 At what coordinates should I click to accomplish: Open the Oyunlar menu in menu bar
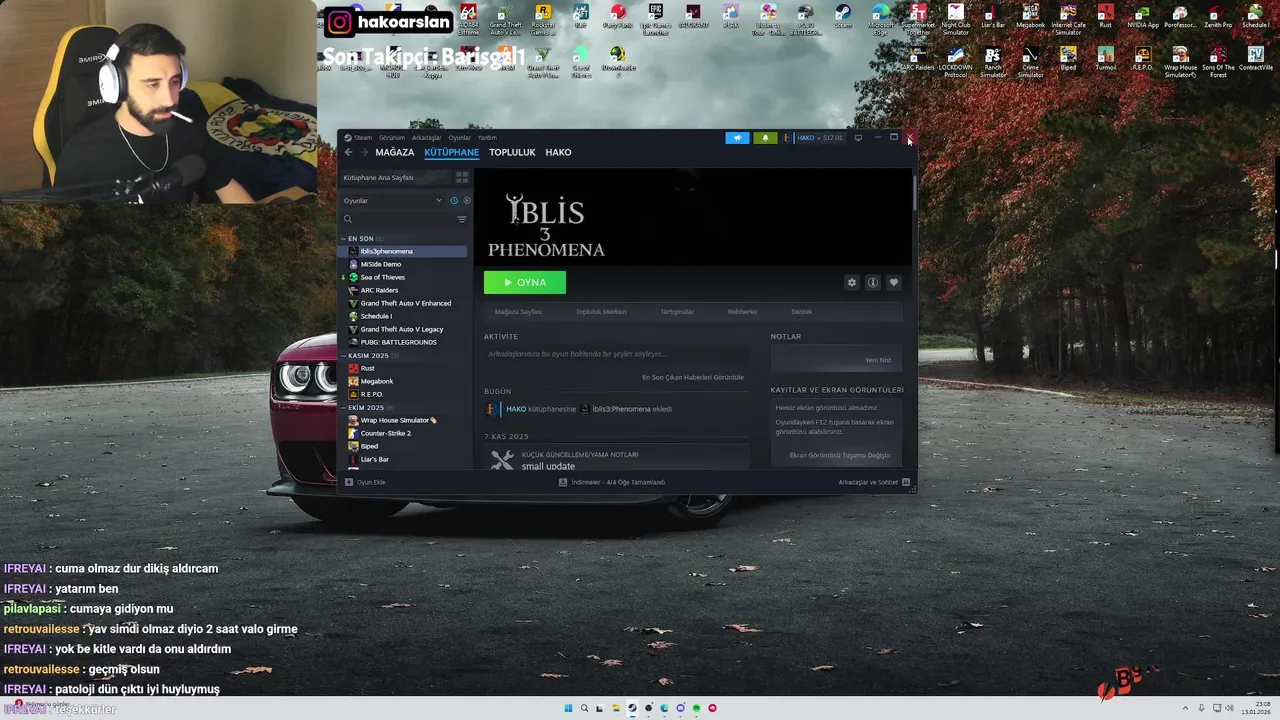click(x=459, y=138)
